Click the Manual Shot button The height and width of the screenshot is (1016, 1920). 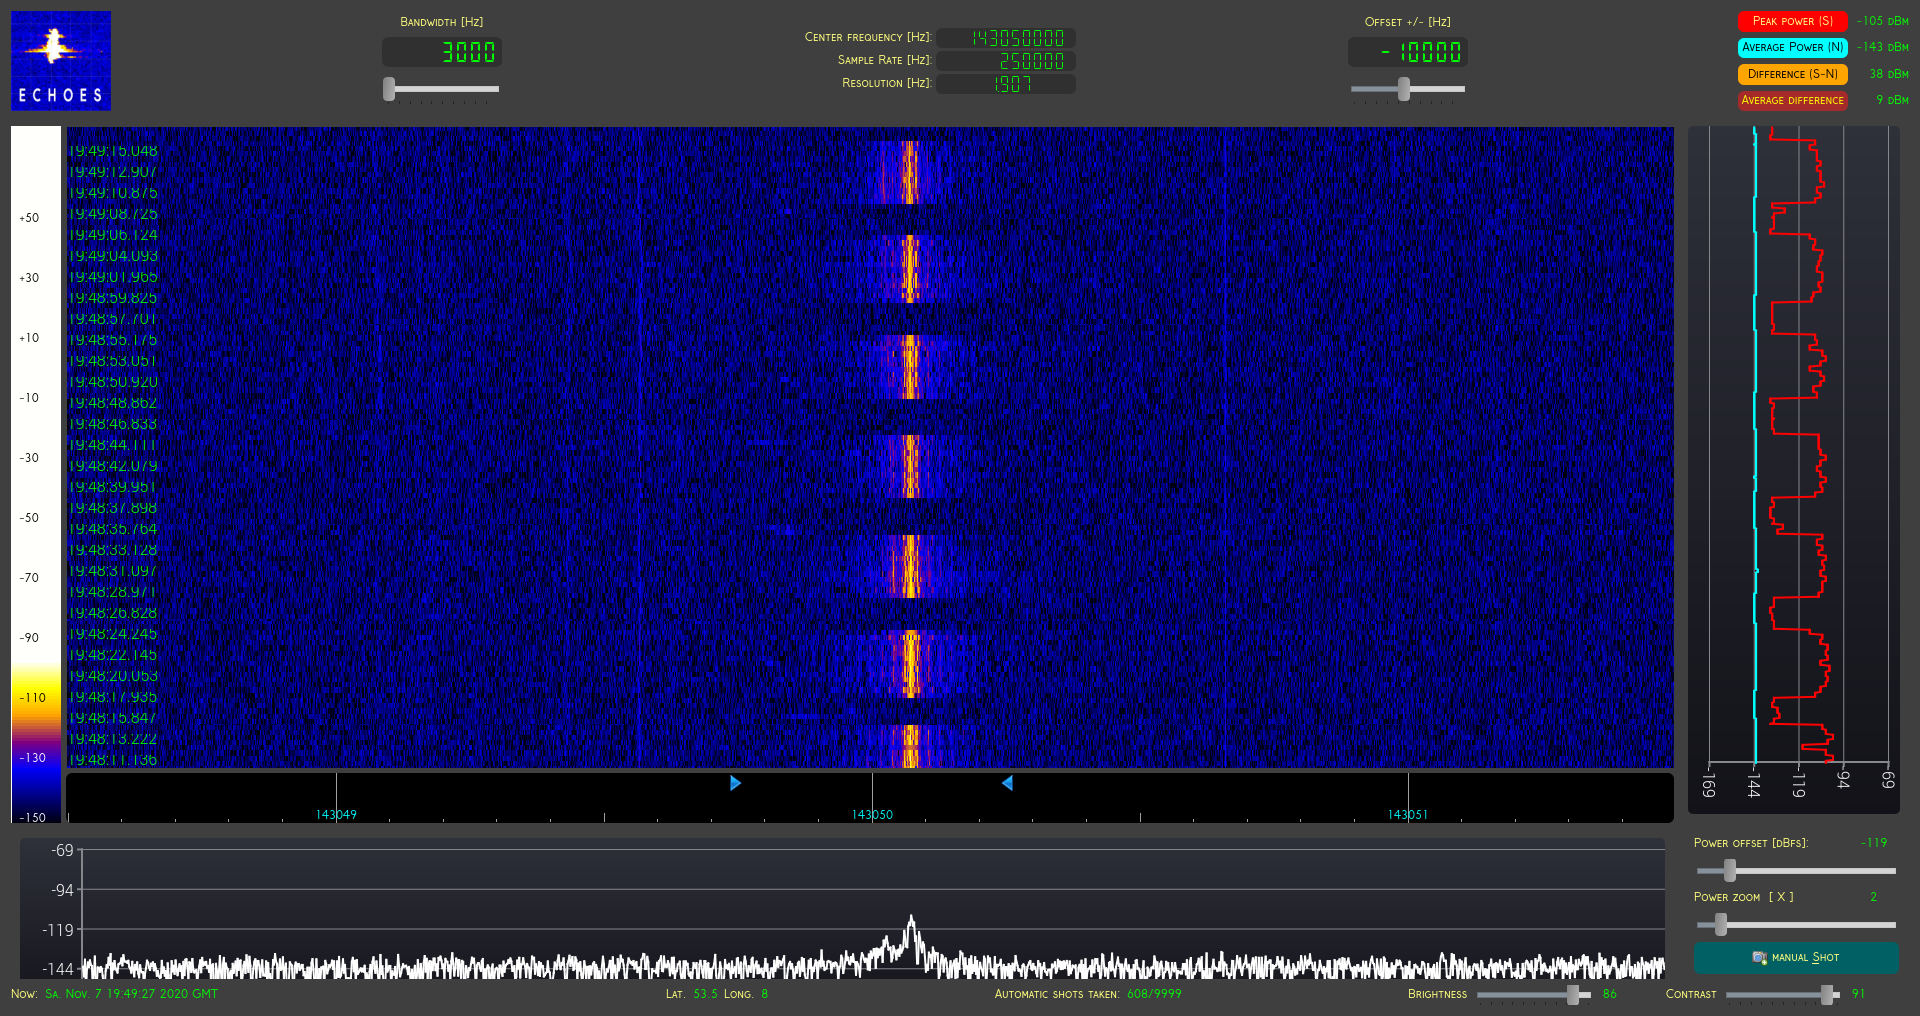tap(1796, 958)
